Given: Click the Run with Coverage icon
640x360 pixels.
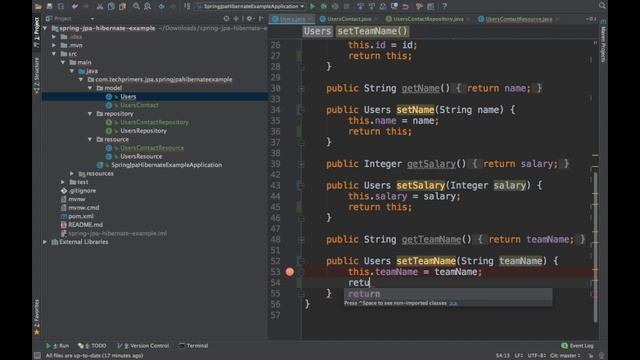Looking at the screenshot, I should (x=335, y=6).
